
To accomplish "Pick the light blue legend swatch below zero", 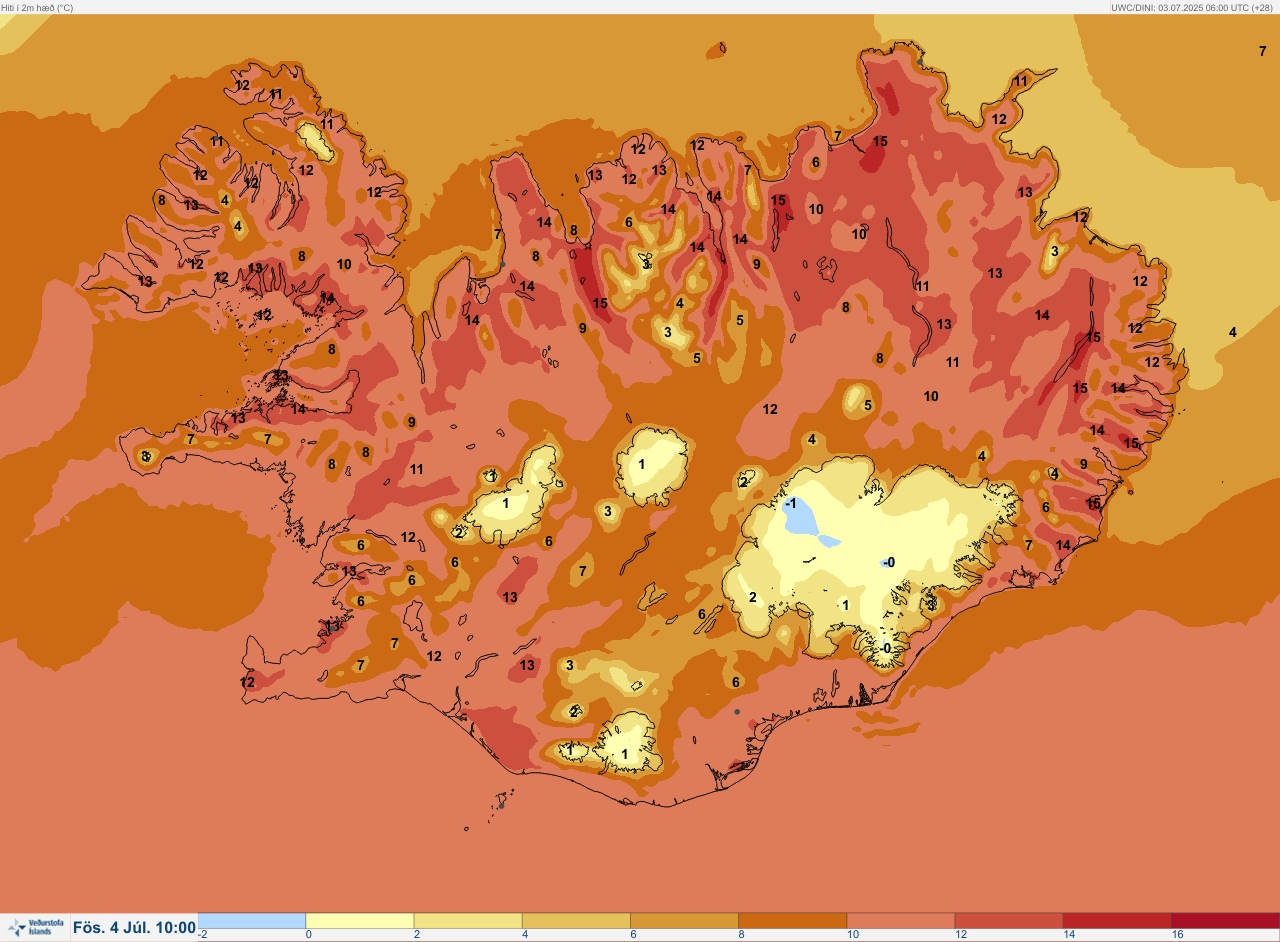I will [252, 921].
